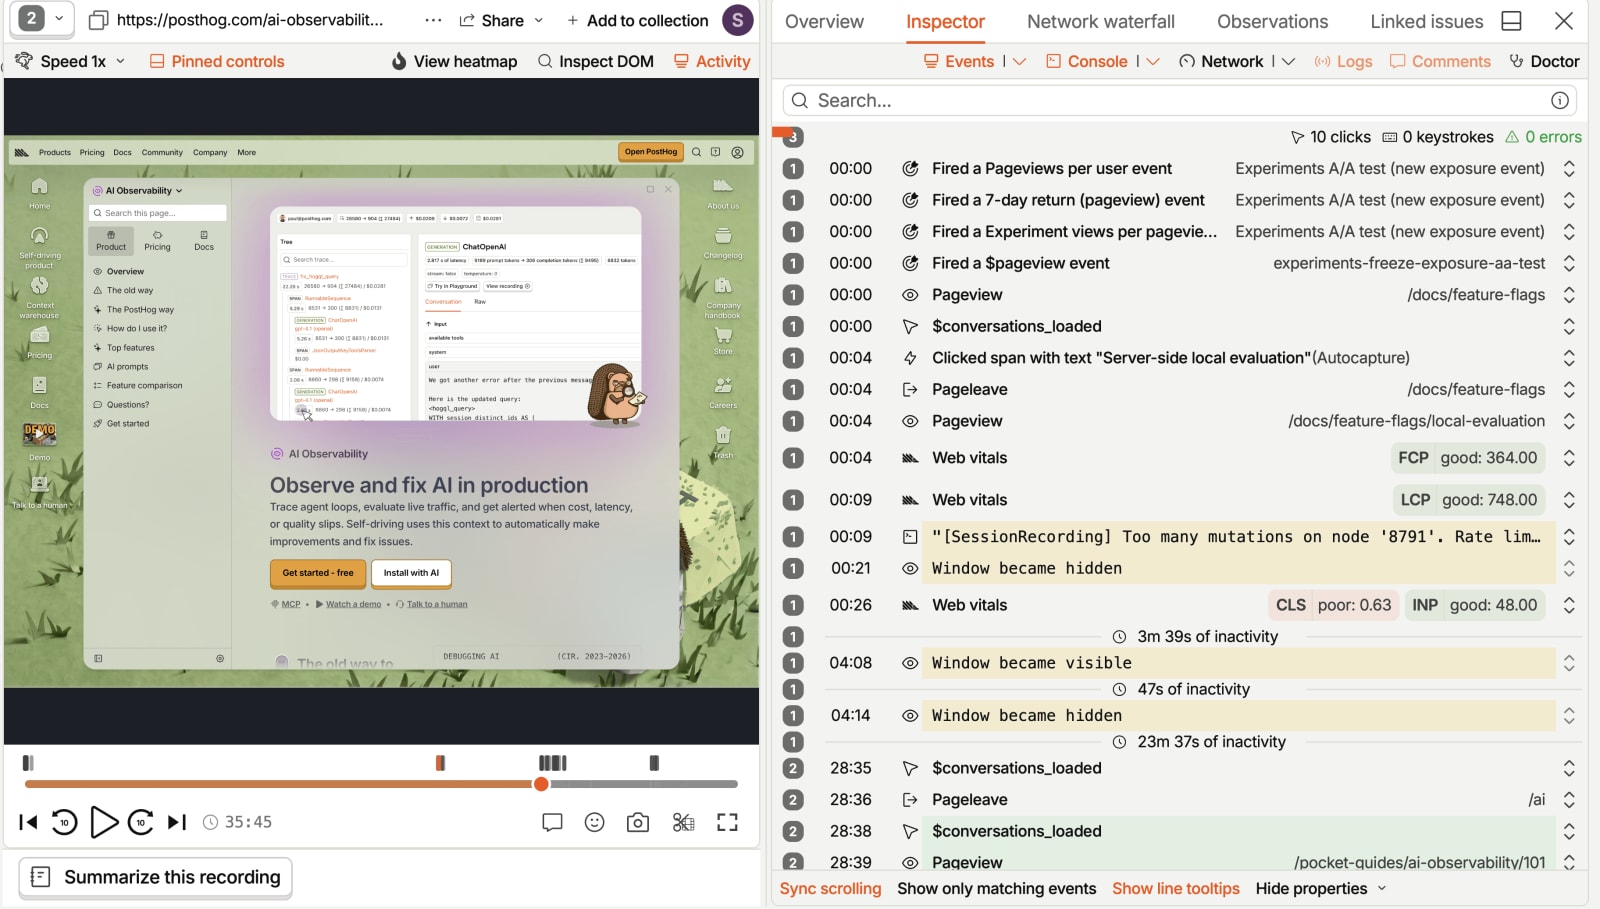1600x909 pixels.
Task: Add an emoji reaction to the recording
Action: click(x=595, y=822)
